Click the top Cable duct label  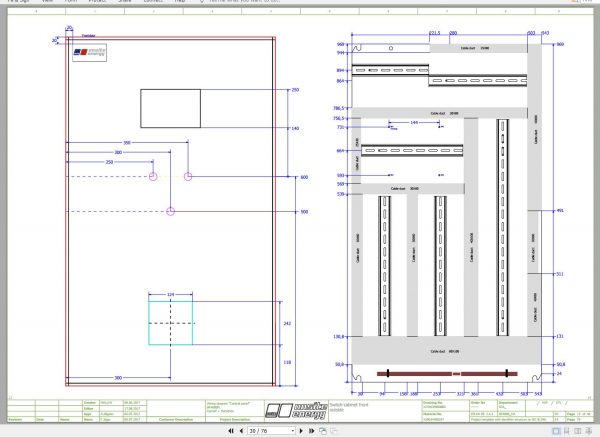474,48
